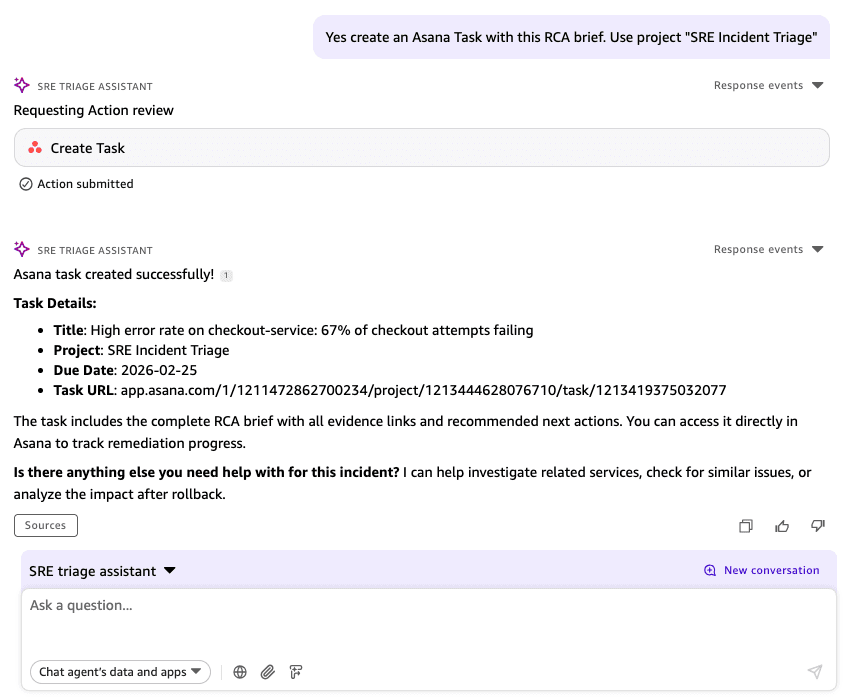Click the Asana logo in Create Task
The height and width of the screenshot is (699, 847).
tap(35, 147)
